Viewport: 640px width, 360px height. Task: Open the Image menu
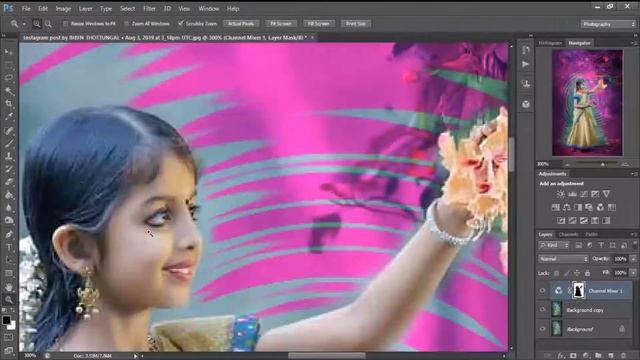coord(63,9)
